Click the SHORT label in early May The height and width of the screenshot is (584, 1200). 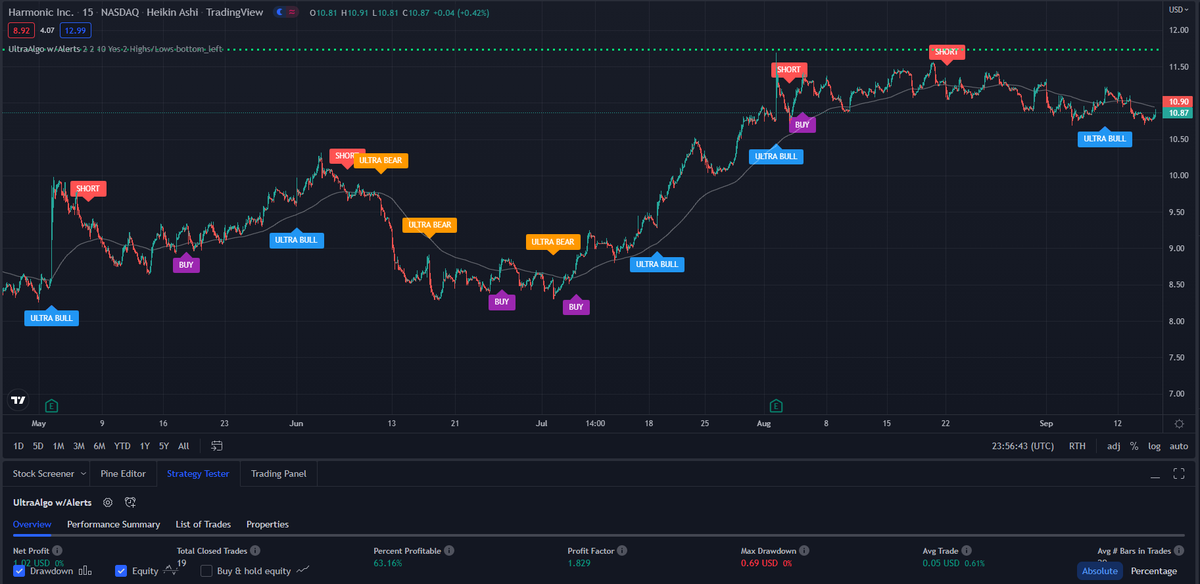[88, 189]
